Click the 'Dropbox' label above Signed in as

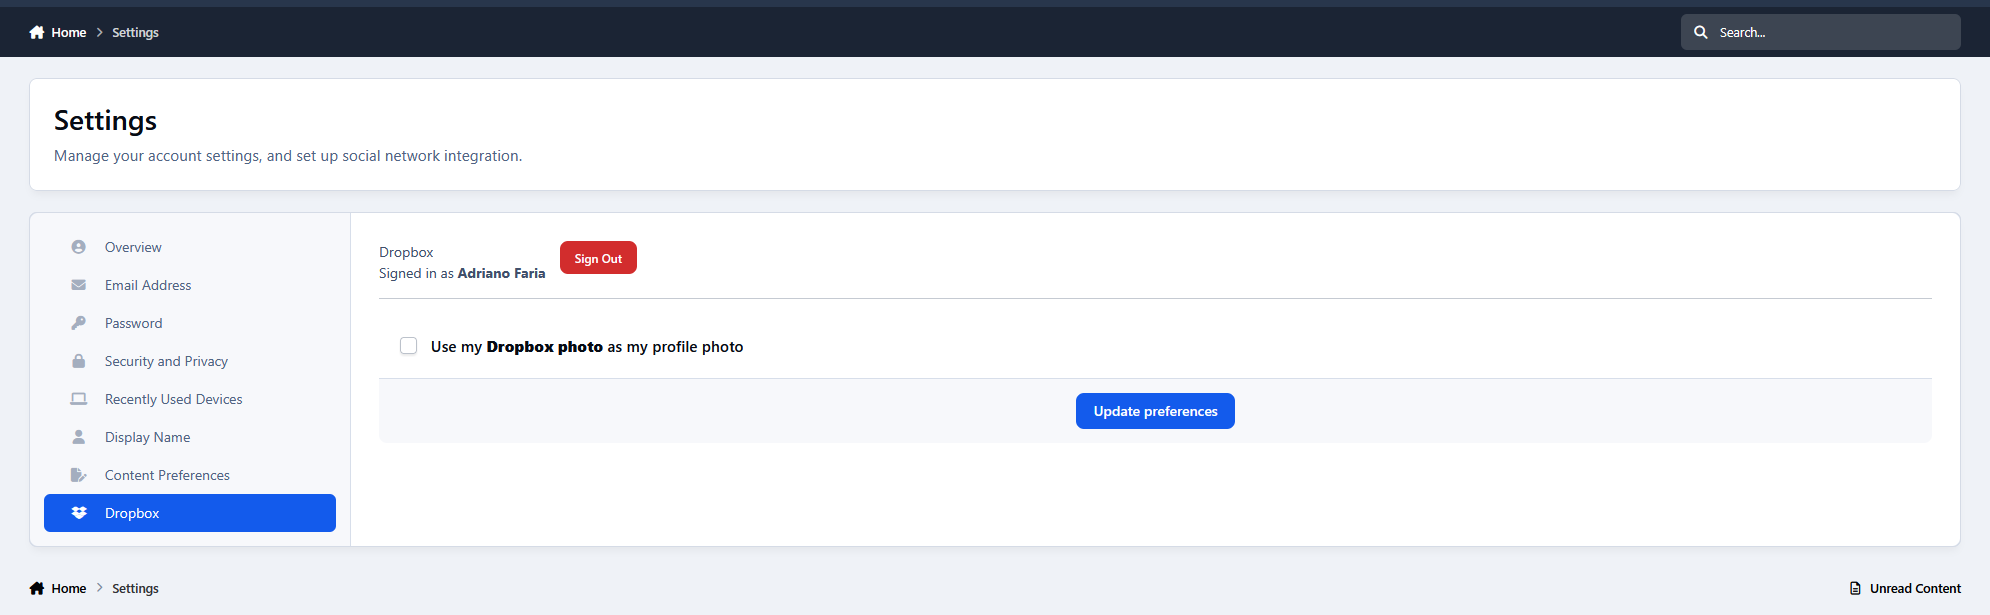click(x=406, y=252)
